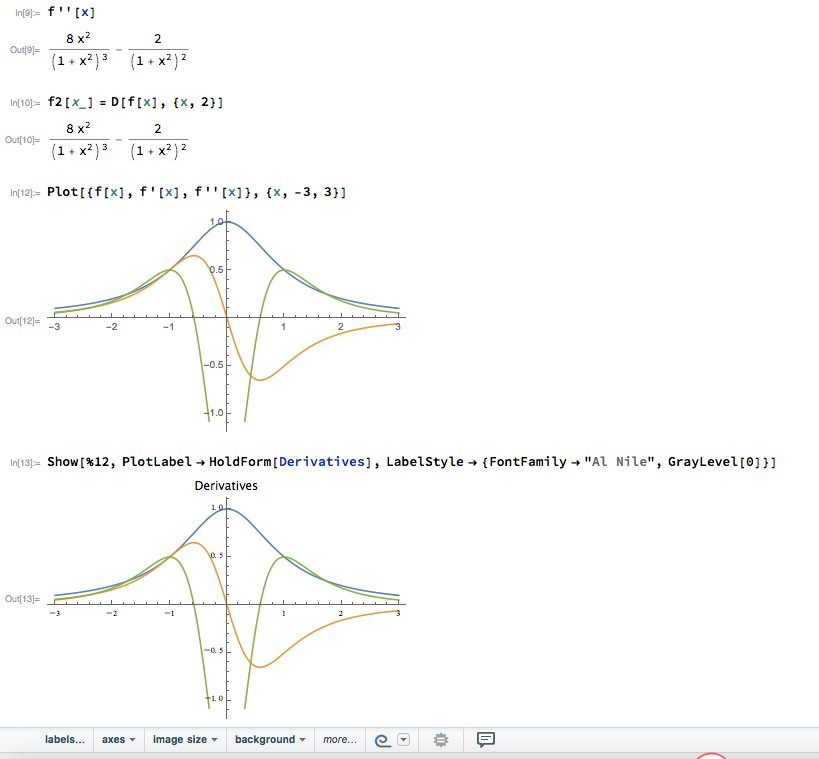The height and width of the screenshot is (759, 819).
Task: Click PlotLabel in the Show command
Action: pyautogui.click(x=157, y=462)
